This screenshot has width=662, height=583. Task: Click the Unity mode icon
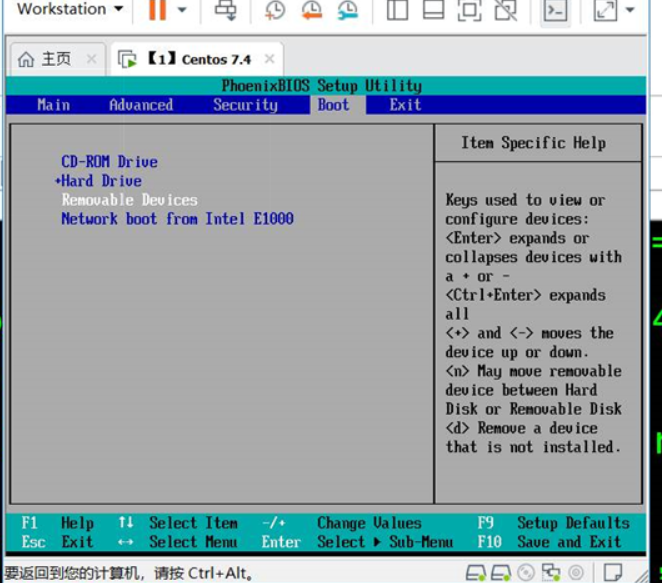pyautogui.click(x=505, y=10)
